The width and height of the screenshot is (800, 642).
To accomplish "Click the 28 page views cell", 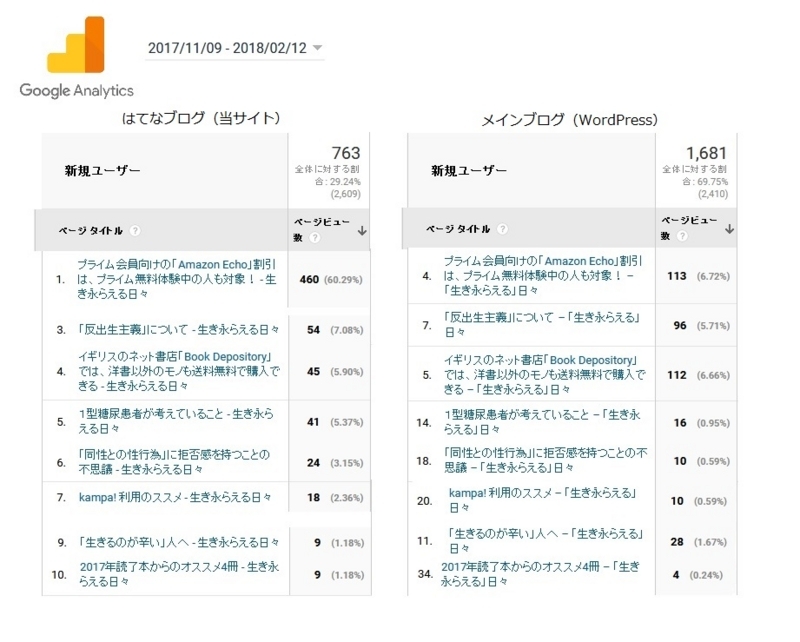I will click(x=677, y=542).
